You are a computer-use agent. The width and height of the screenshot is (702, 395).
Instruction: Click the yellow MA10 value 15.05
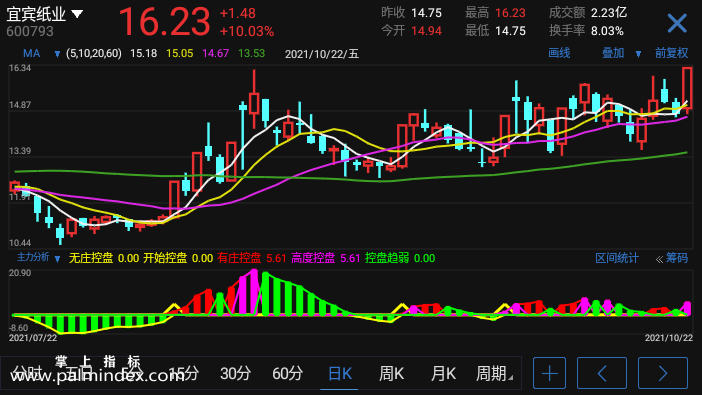pyautogui.click(x=180, y=54)
